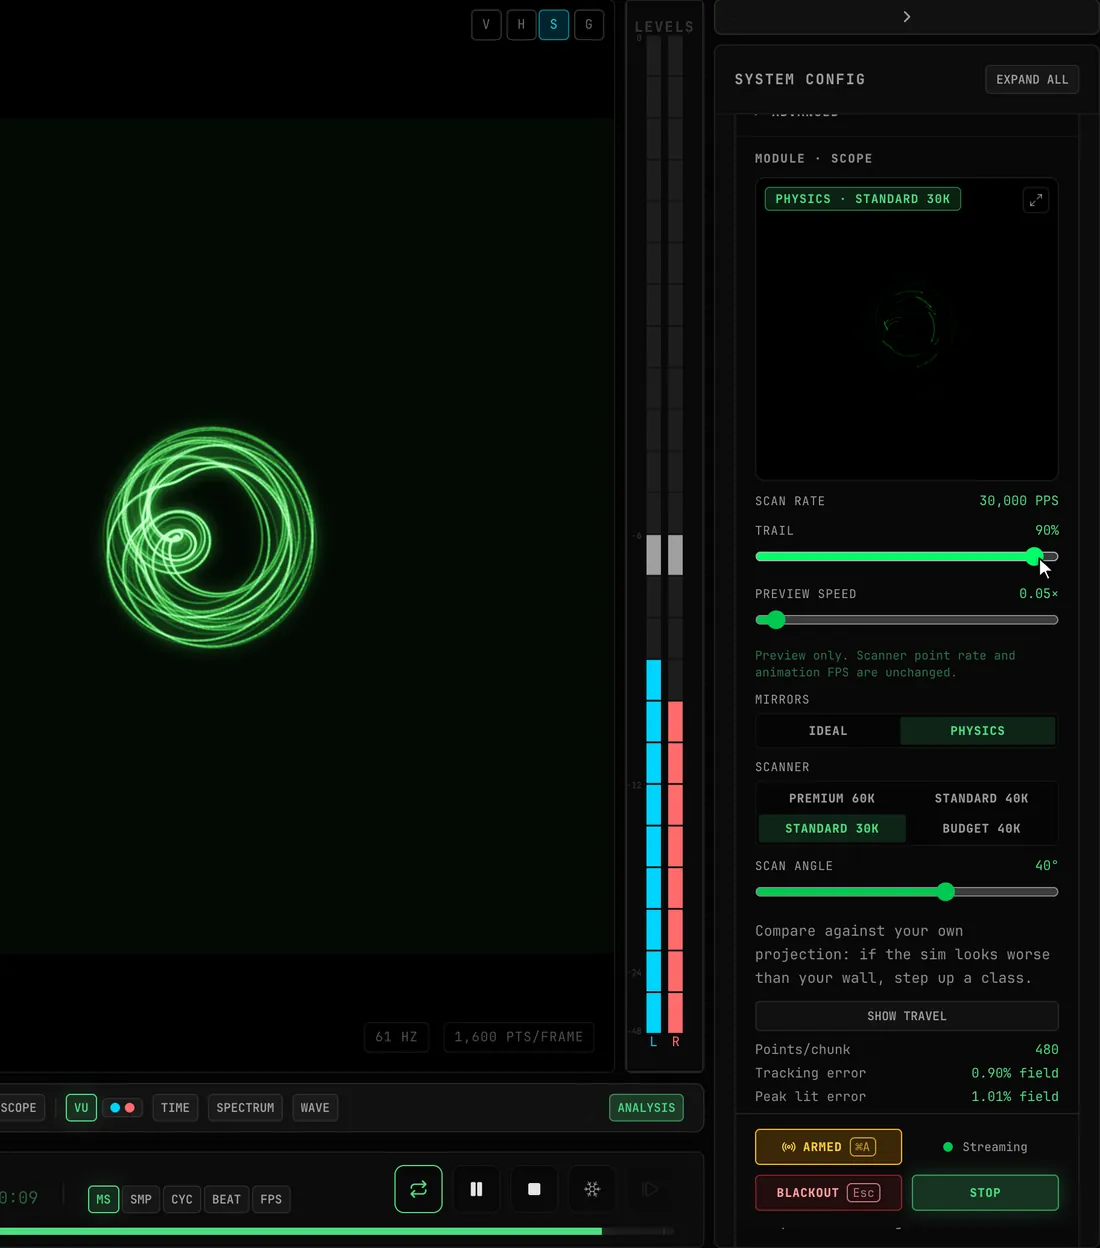1100x1248 pixels.
Task: Click the left channel L level meter
Action: pos(653,535)
